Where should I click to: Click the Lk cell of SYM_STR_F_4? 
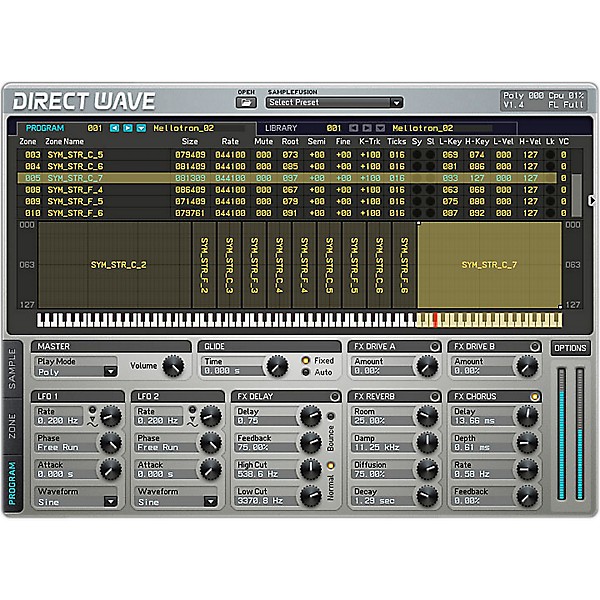pos(550,190)
